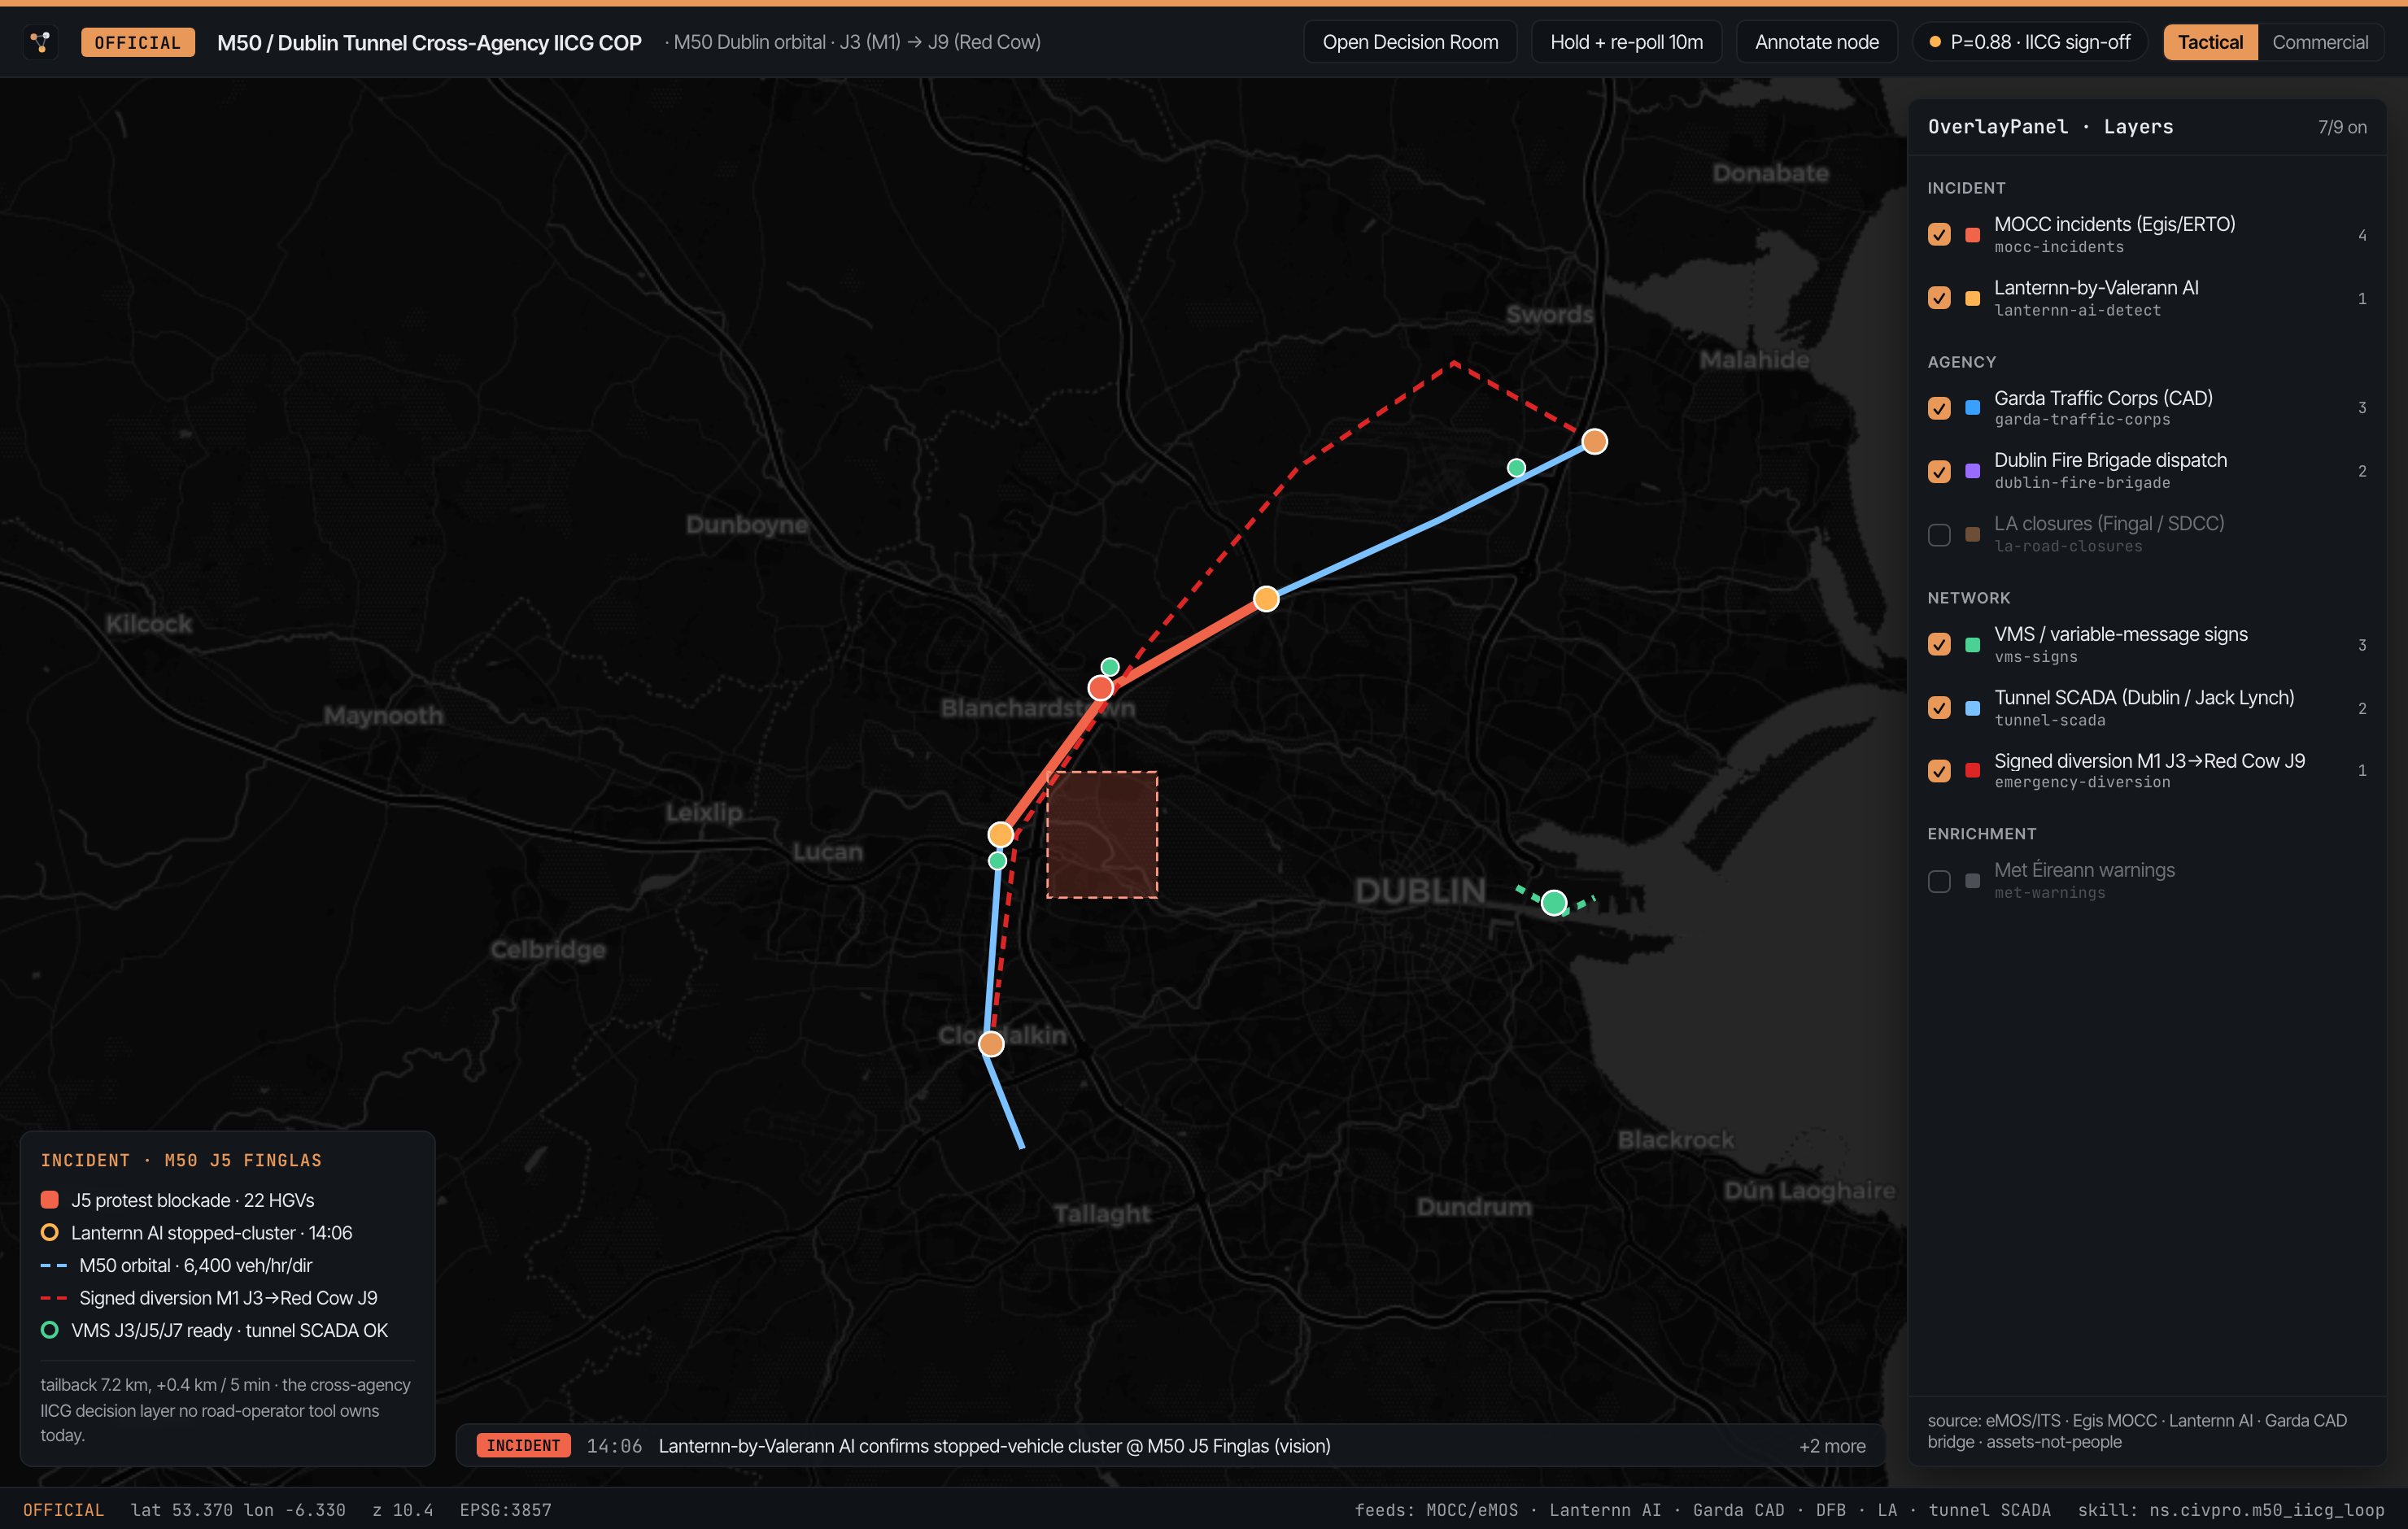Click the app logo icon in header
The image size is (2408, 1529).
click(x=41, y=42)
